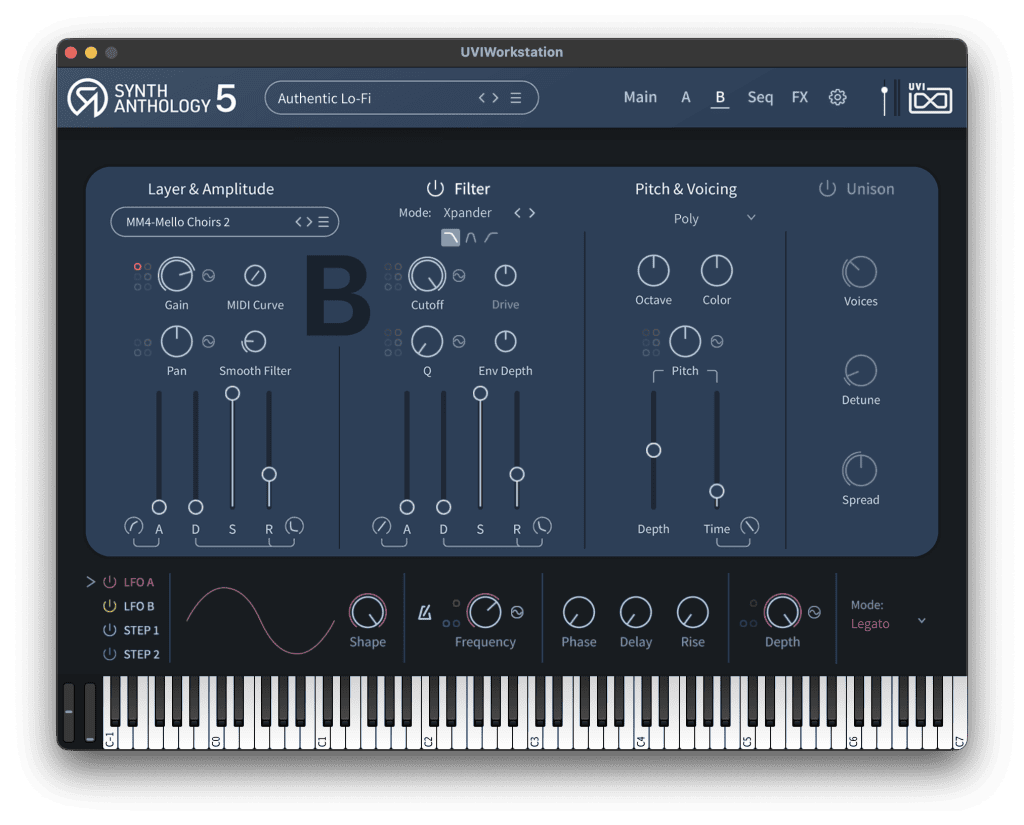1024x825 pixels.
Task: Click modulation icon next to LFO Frequency
Action: coord(517,613)
